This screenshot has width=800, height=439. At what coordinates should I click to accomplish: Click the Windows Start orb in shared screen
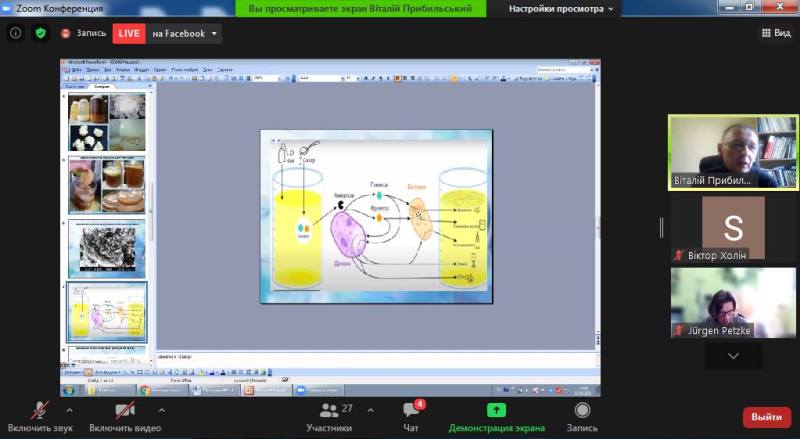click(69, 391)
